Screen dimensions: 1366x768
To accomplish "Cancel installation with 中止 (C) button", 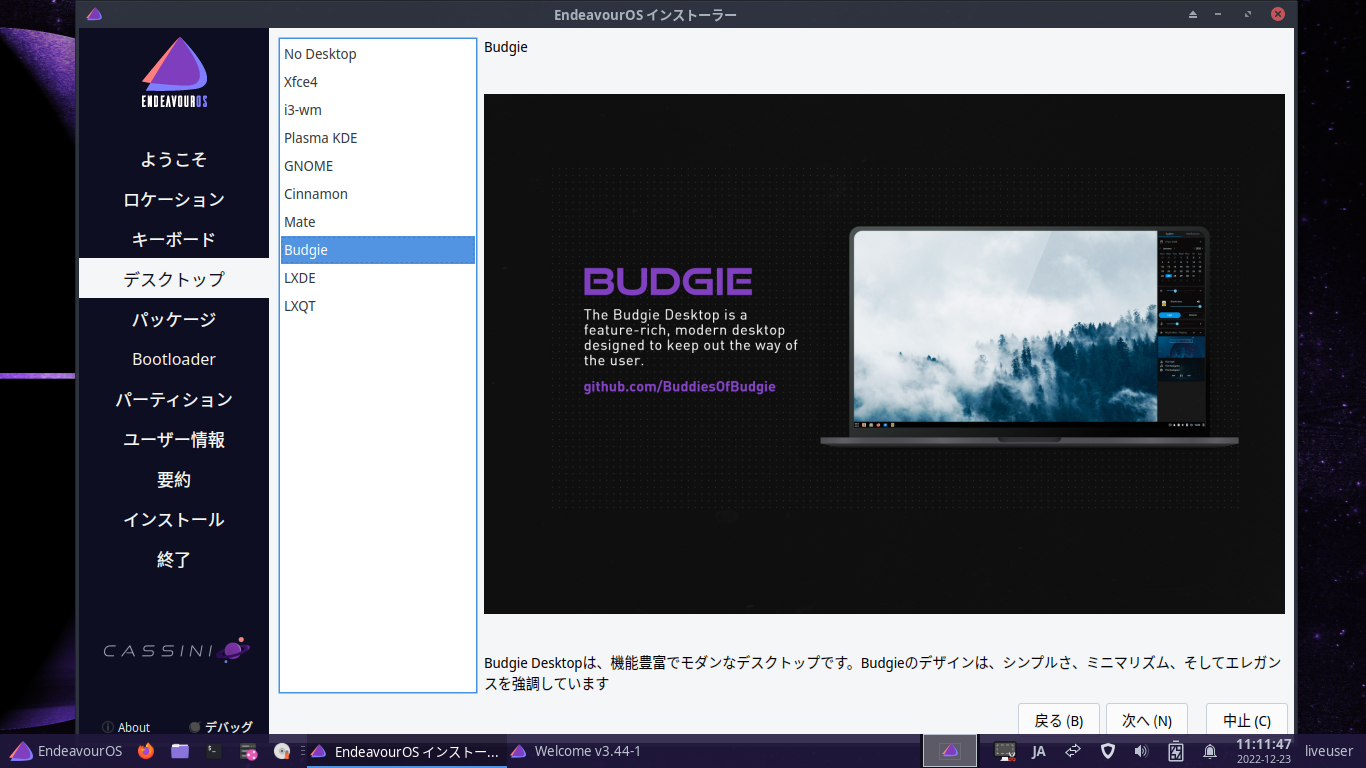I will 1247,720.
